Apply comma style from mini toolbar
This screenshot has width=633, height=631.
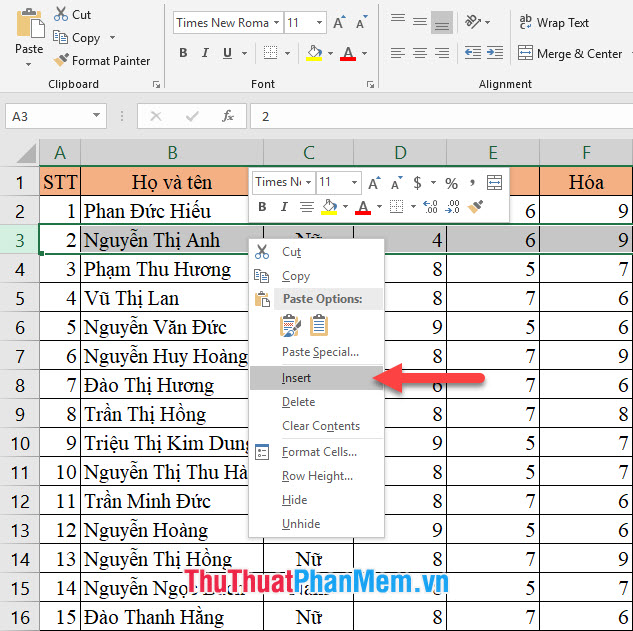point(472,183)
